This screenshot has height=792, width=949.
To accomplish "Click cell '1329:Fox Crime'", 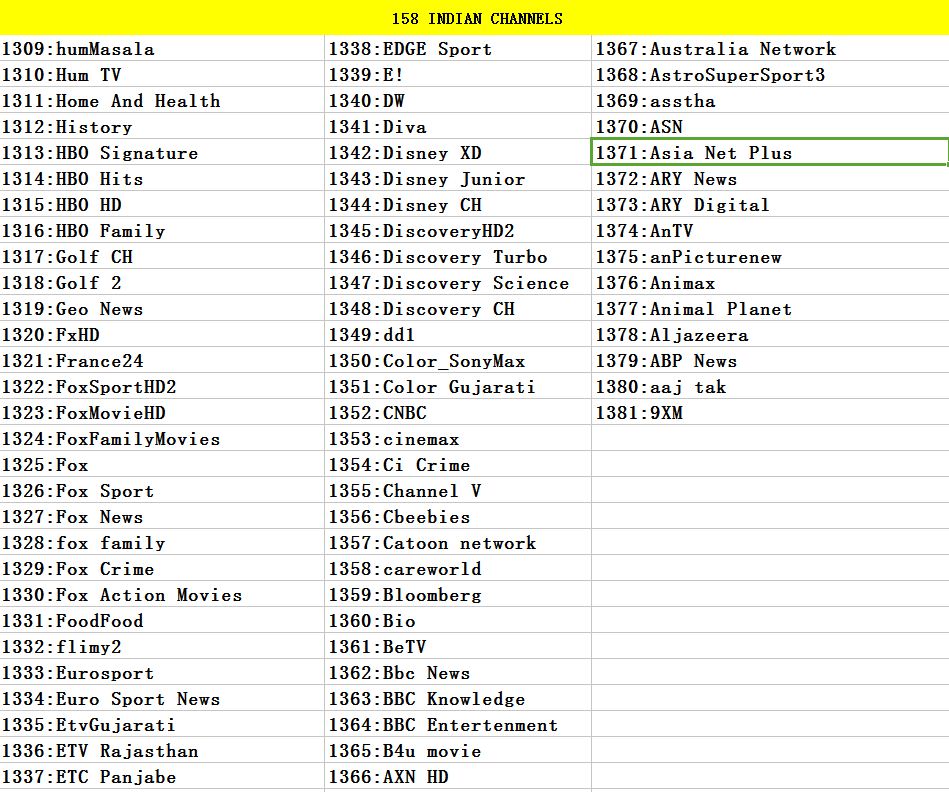I will pos(162,569).
